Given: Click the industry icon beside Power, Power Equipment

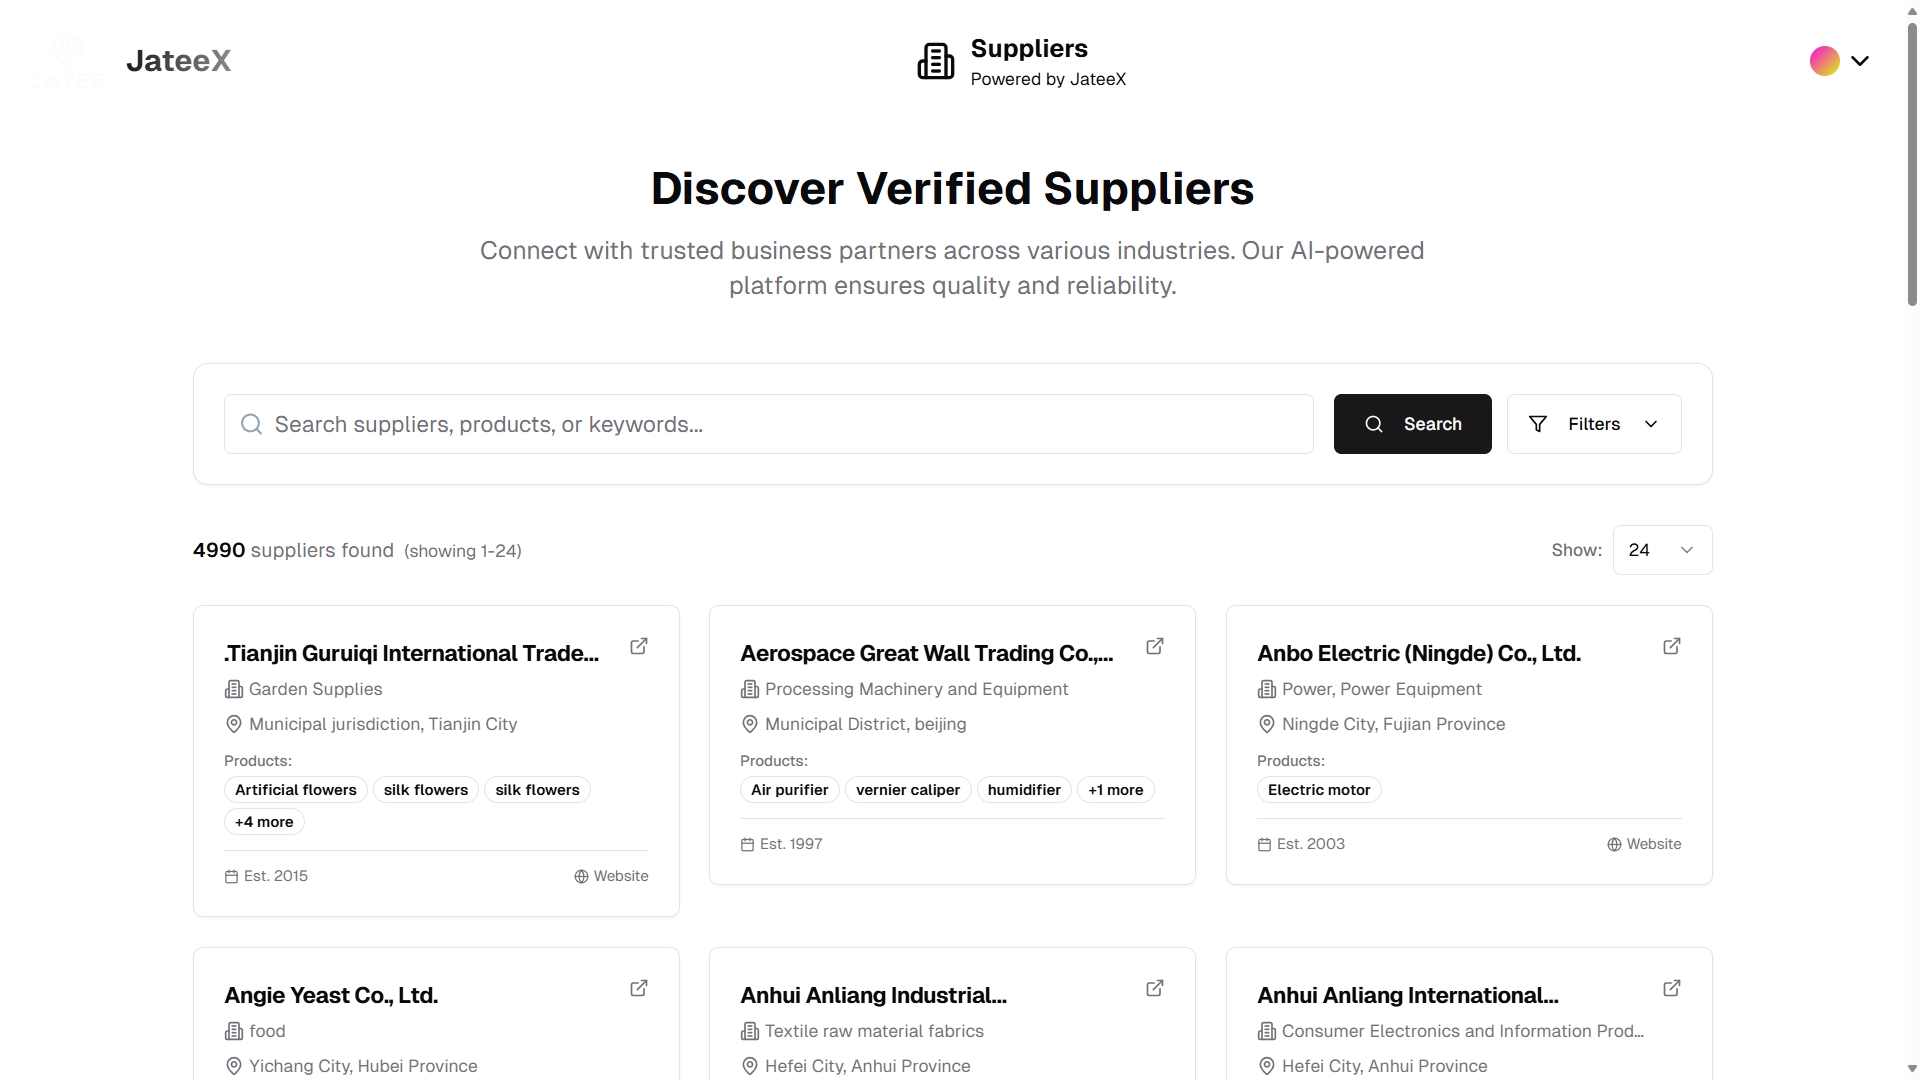Looking at the screenshot, I should point(1267,689).
